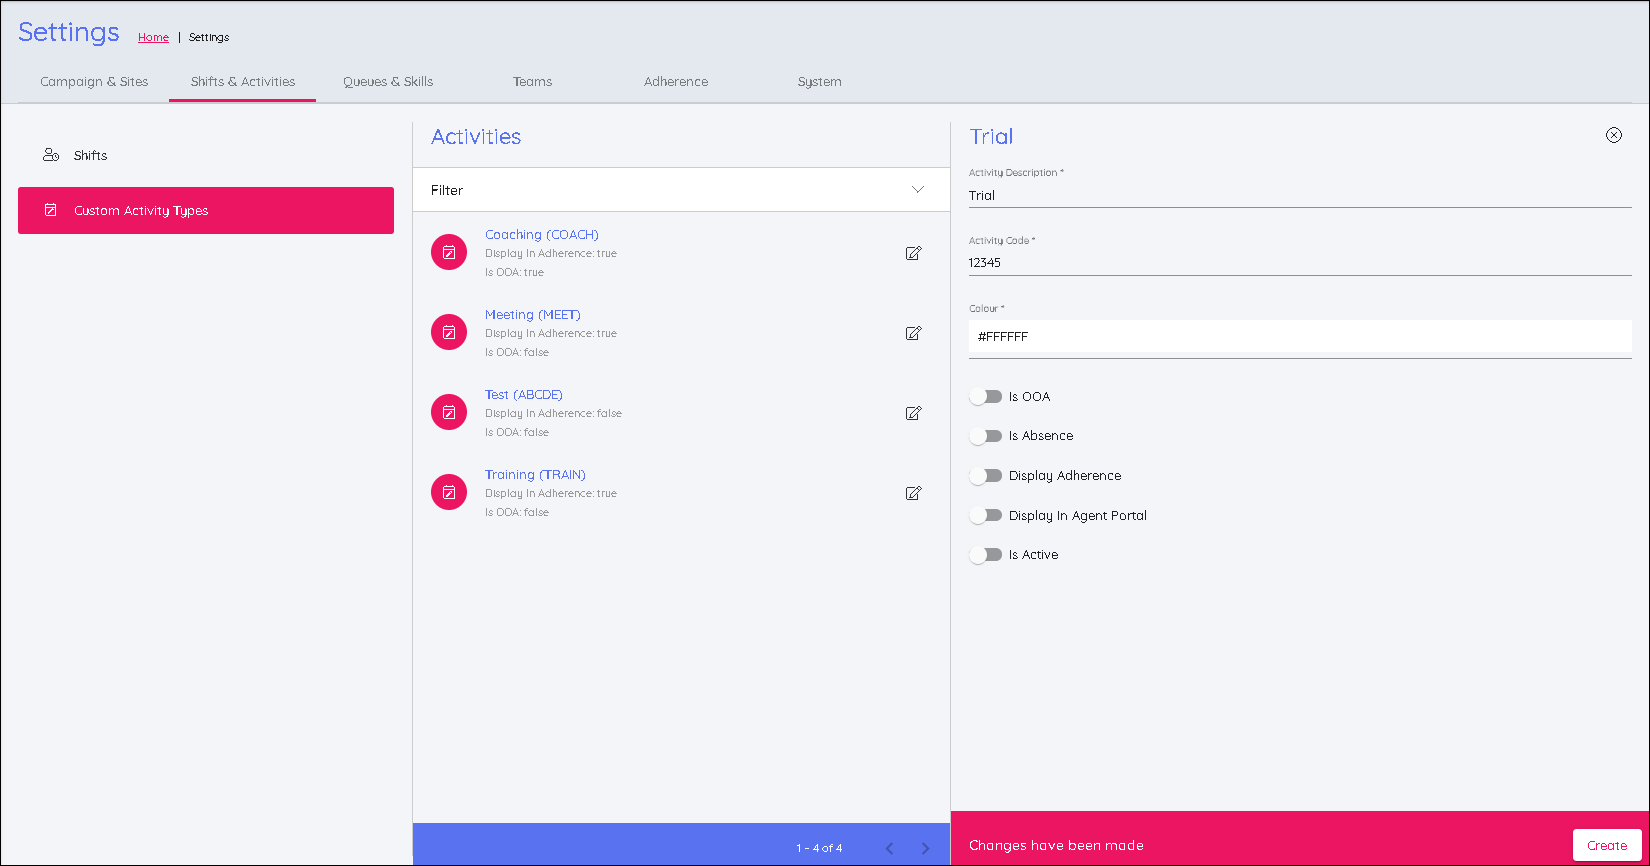This screenshot has width=1650, height=866.
Task: Edit the Training (TRAIN) activity
Action: [913, 493]
